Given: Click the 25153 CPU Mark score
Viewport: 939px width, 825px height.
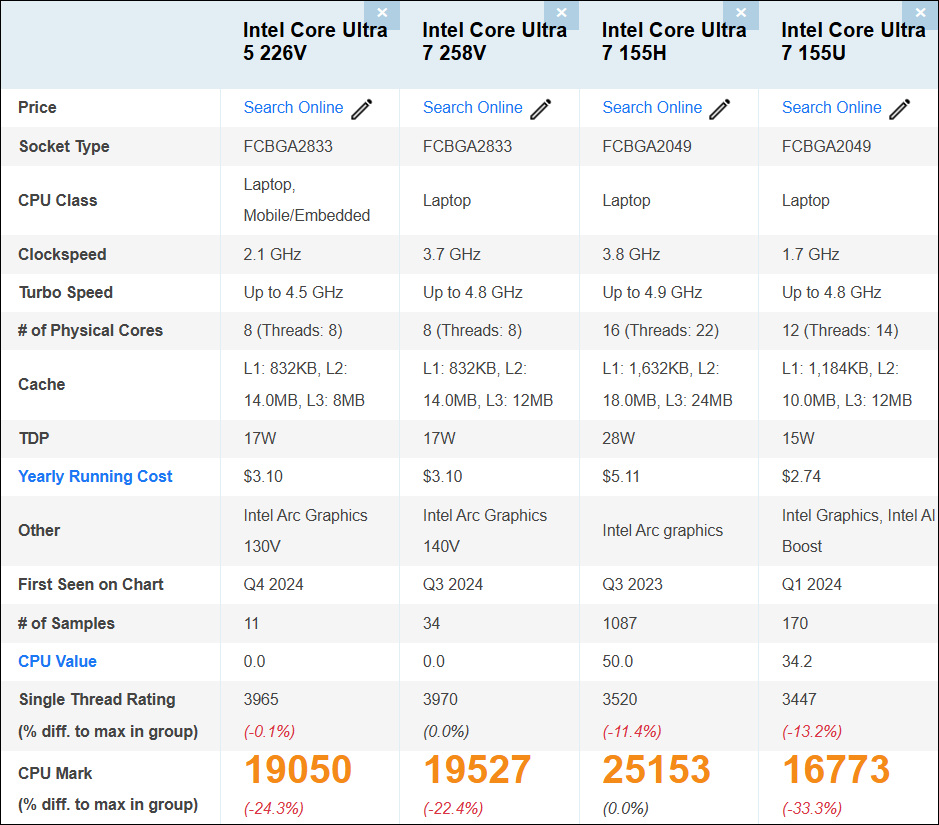Looking at the screenshot, I should (x=656, y=770).
